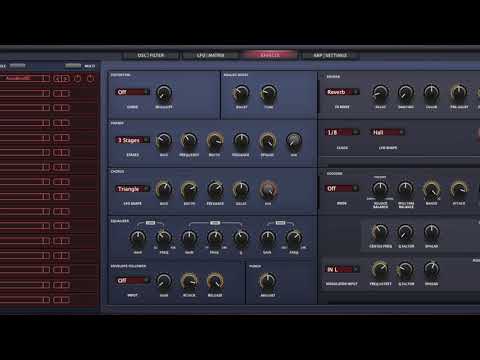Click the Chorus mix knob
480x360 pixels.
(x=268, y=189)
